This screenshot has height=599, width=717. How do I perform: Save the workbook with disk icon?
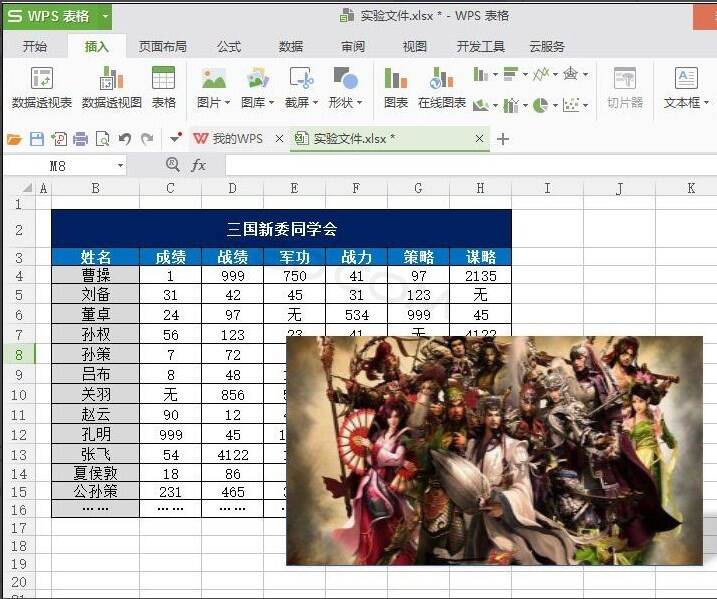(37, 139)
